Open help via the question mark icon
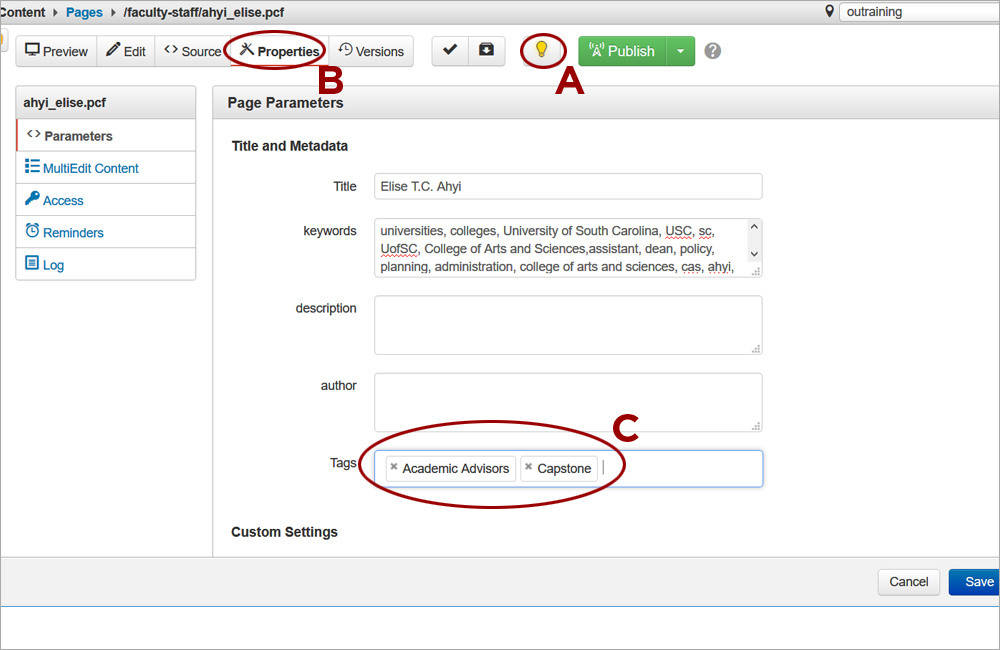The image size is (1000, 650). pos(712,51)
